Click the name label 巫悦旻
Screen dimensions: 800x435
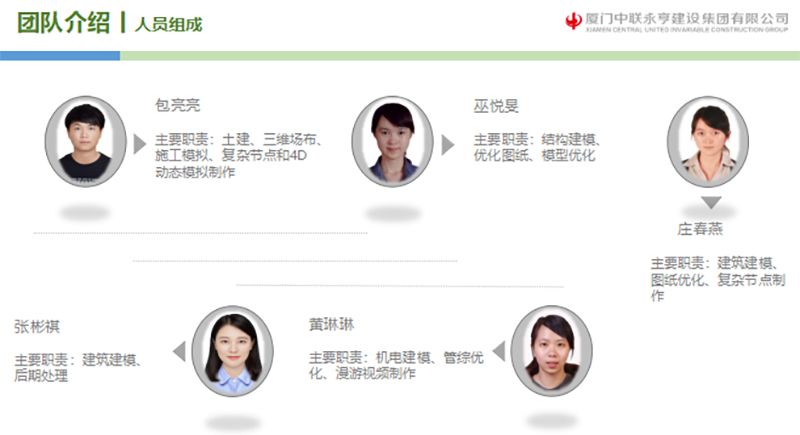coord(496,106)
